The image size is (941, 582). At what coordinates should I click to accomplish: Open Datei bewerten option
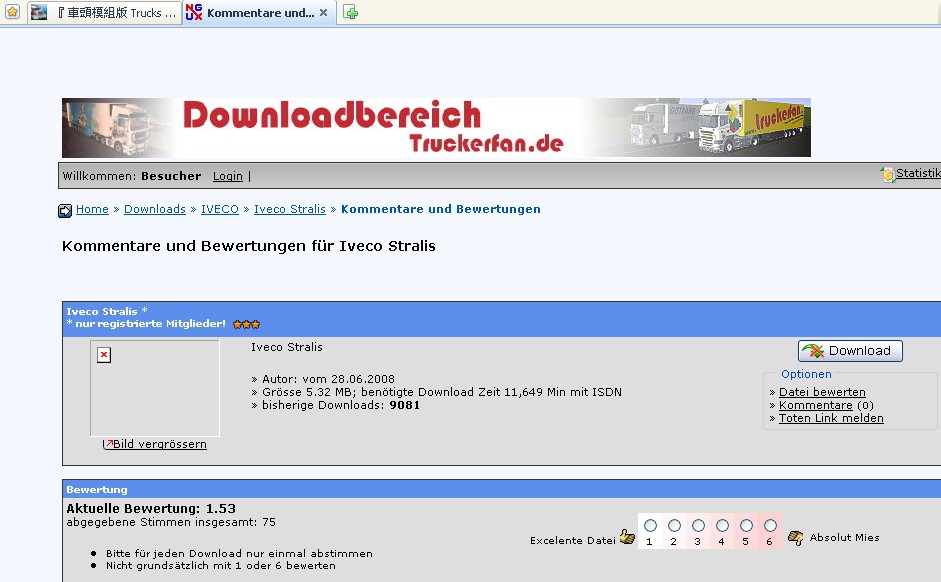pos(822,392)
